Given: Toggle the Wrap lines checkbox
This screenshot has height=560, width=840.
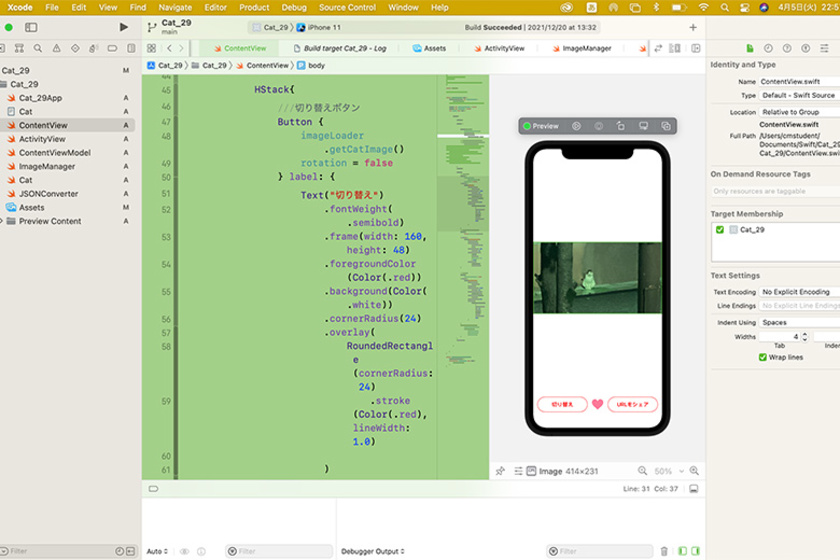Looking at the screenshot, I should 763,357.
